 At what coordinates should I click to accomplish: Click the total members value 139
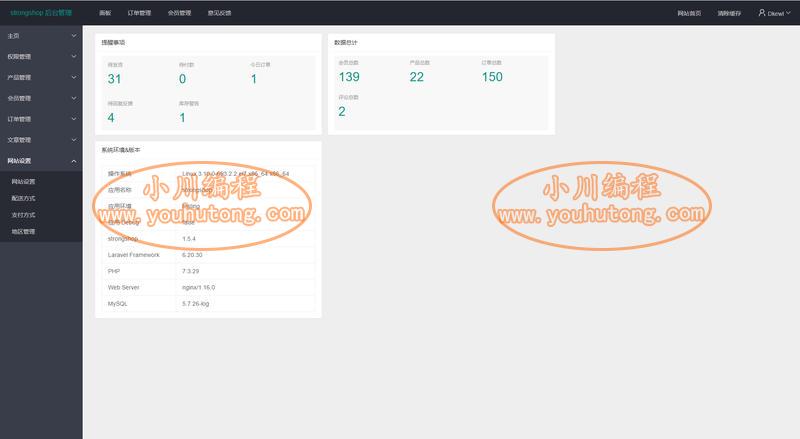(x=349, y=77)
